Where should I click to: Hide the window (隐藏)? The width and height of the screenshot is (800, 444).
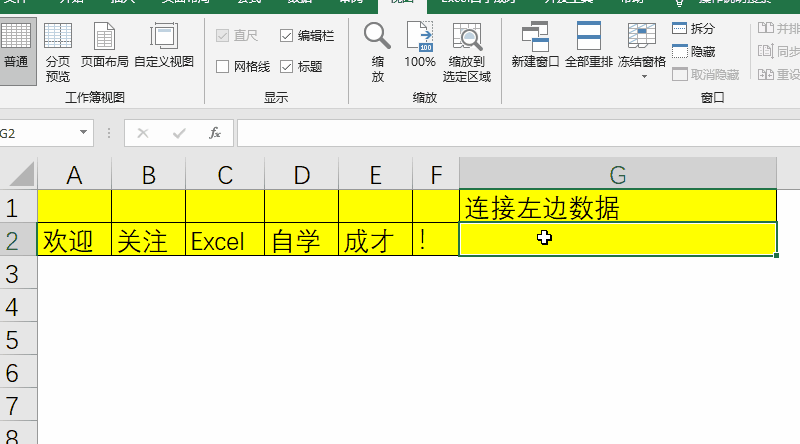pos(693,52)
